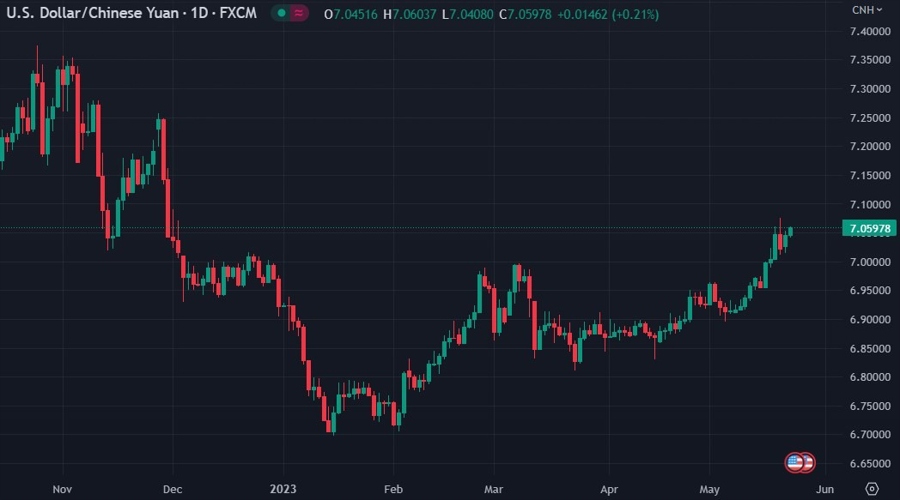The width and height of the screenshot is (900, 500).
Task: Open chart settings gear icon
Action: 872,489
